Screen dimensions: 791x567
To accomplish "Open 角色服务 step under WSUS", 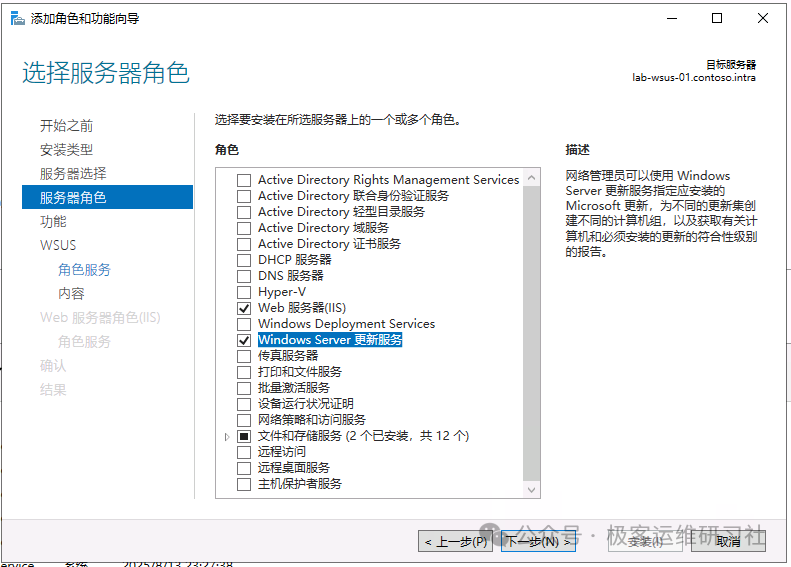I will click(x=84, y=269).
